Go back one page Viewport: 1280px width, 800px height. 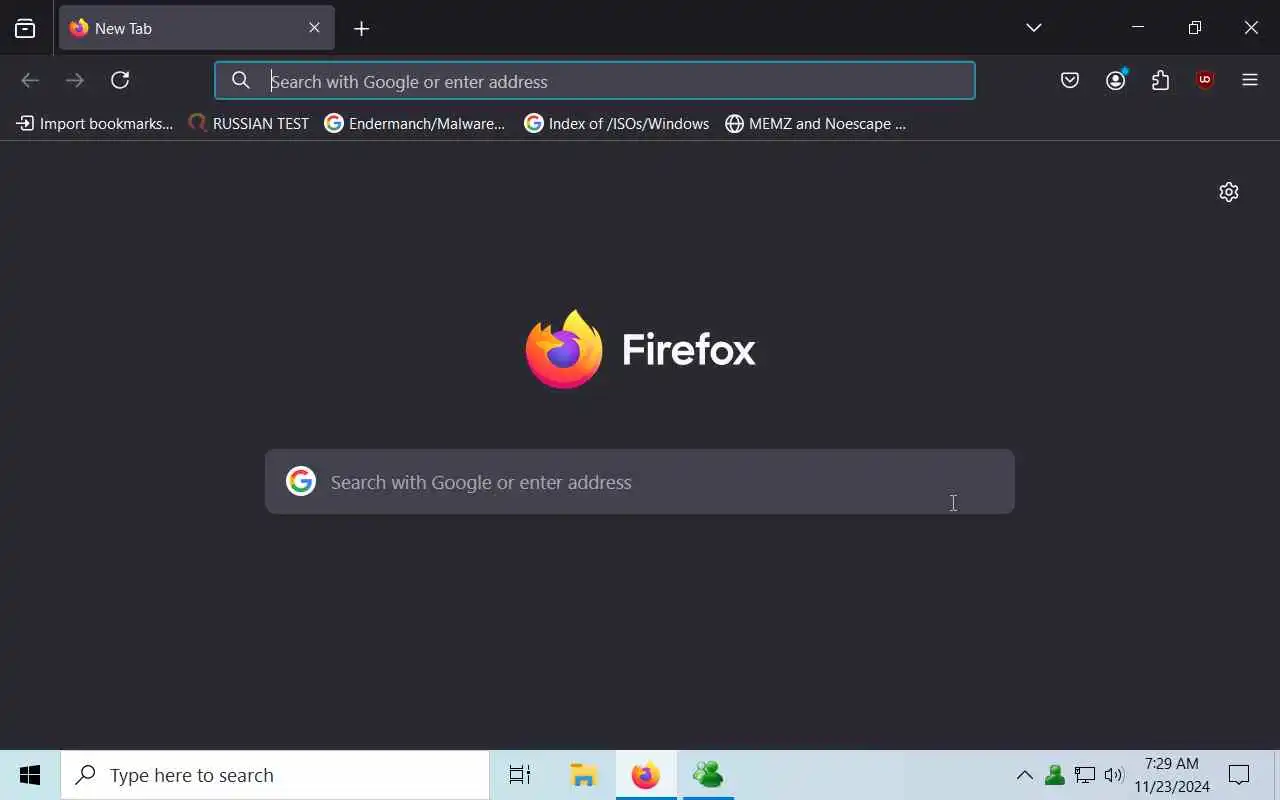(x=30, y=80)
